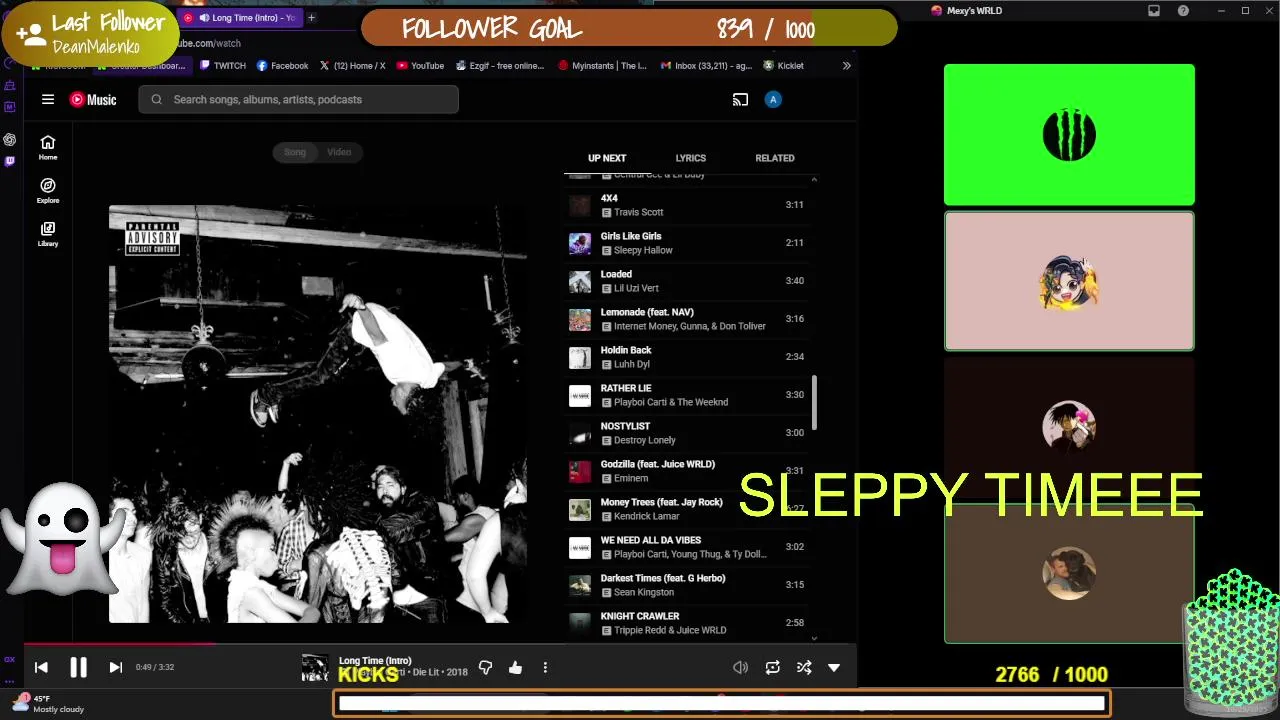Click the Girls Like Girls queue thumbnail
This screenshot has height=720, width=1280.
(580, 243)
